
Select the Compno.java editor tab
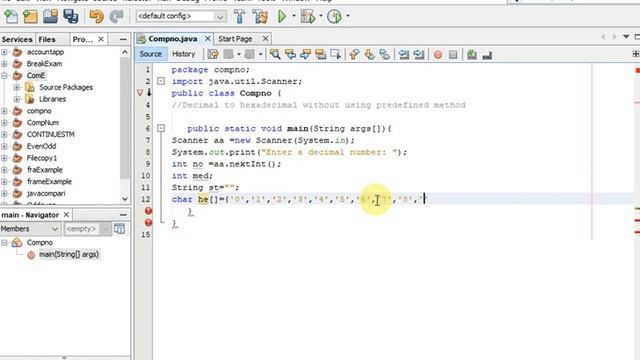(173, 39)
